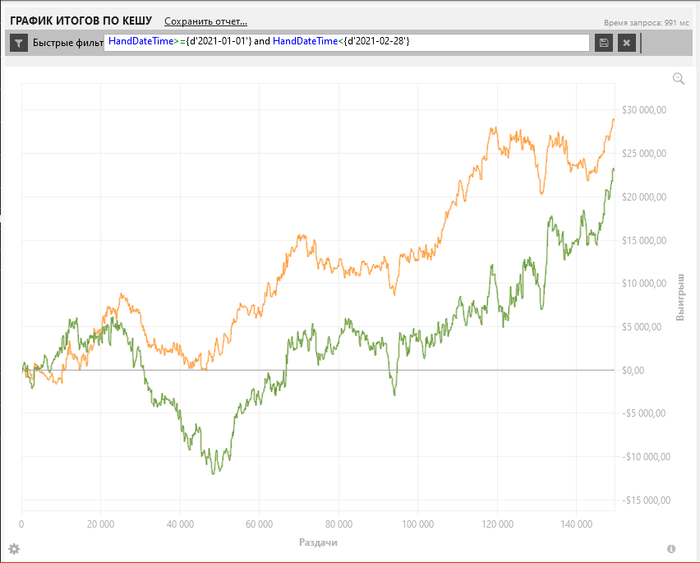Click the '-$5 000,00' axis label
This screenshot has width=700, height=563.
(644, 413)
